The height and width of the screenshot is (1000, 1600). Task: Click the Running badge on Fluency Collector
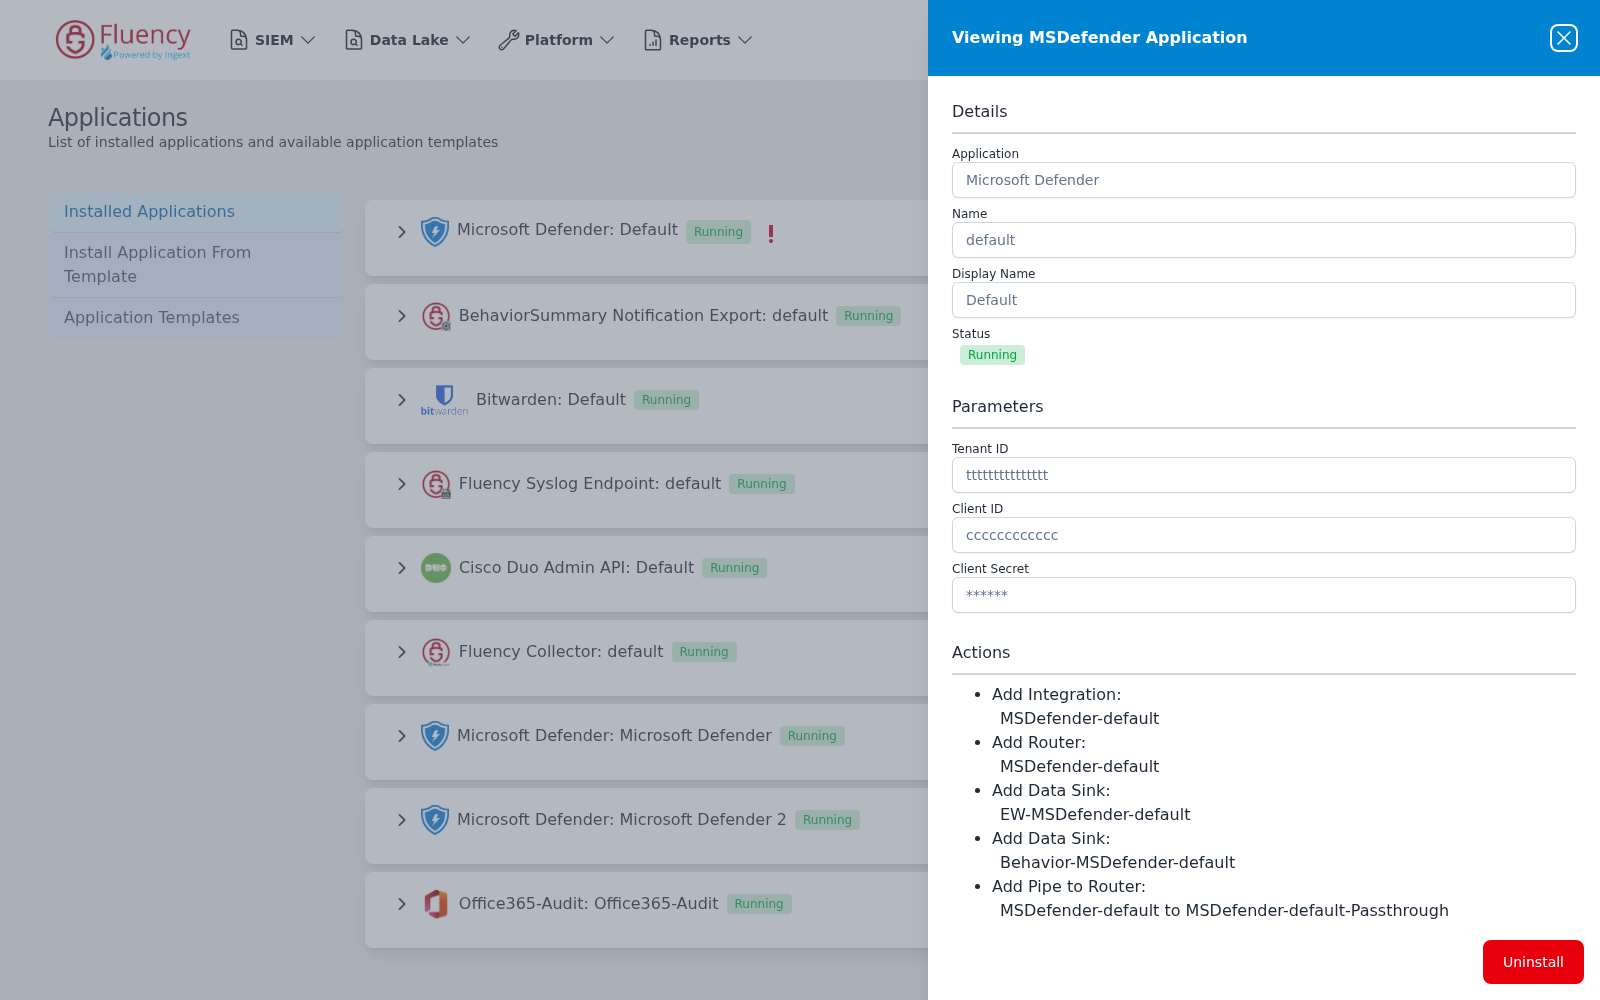704,652
